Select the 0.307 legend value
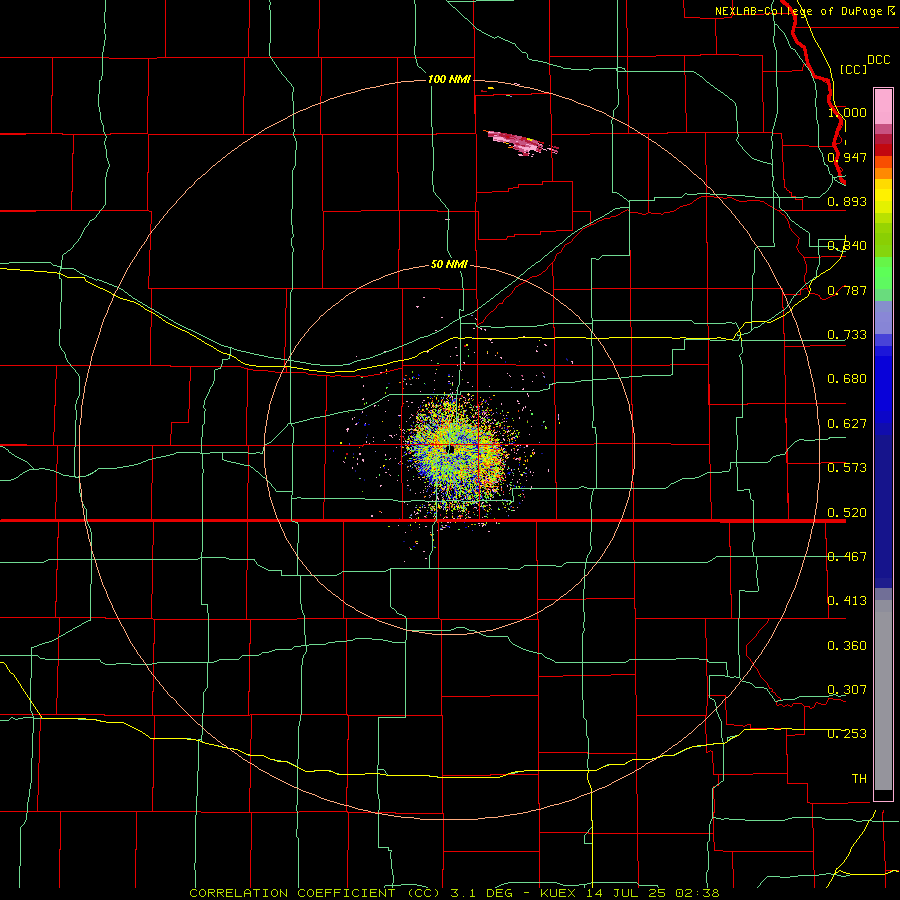 (x=847, y=690)
